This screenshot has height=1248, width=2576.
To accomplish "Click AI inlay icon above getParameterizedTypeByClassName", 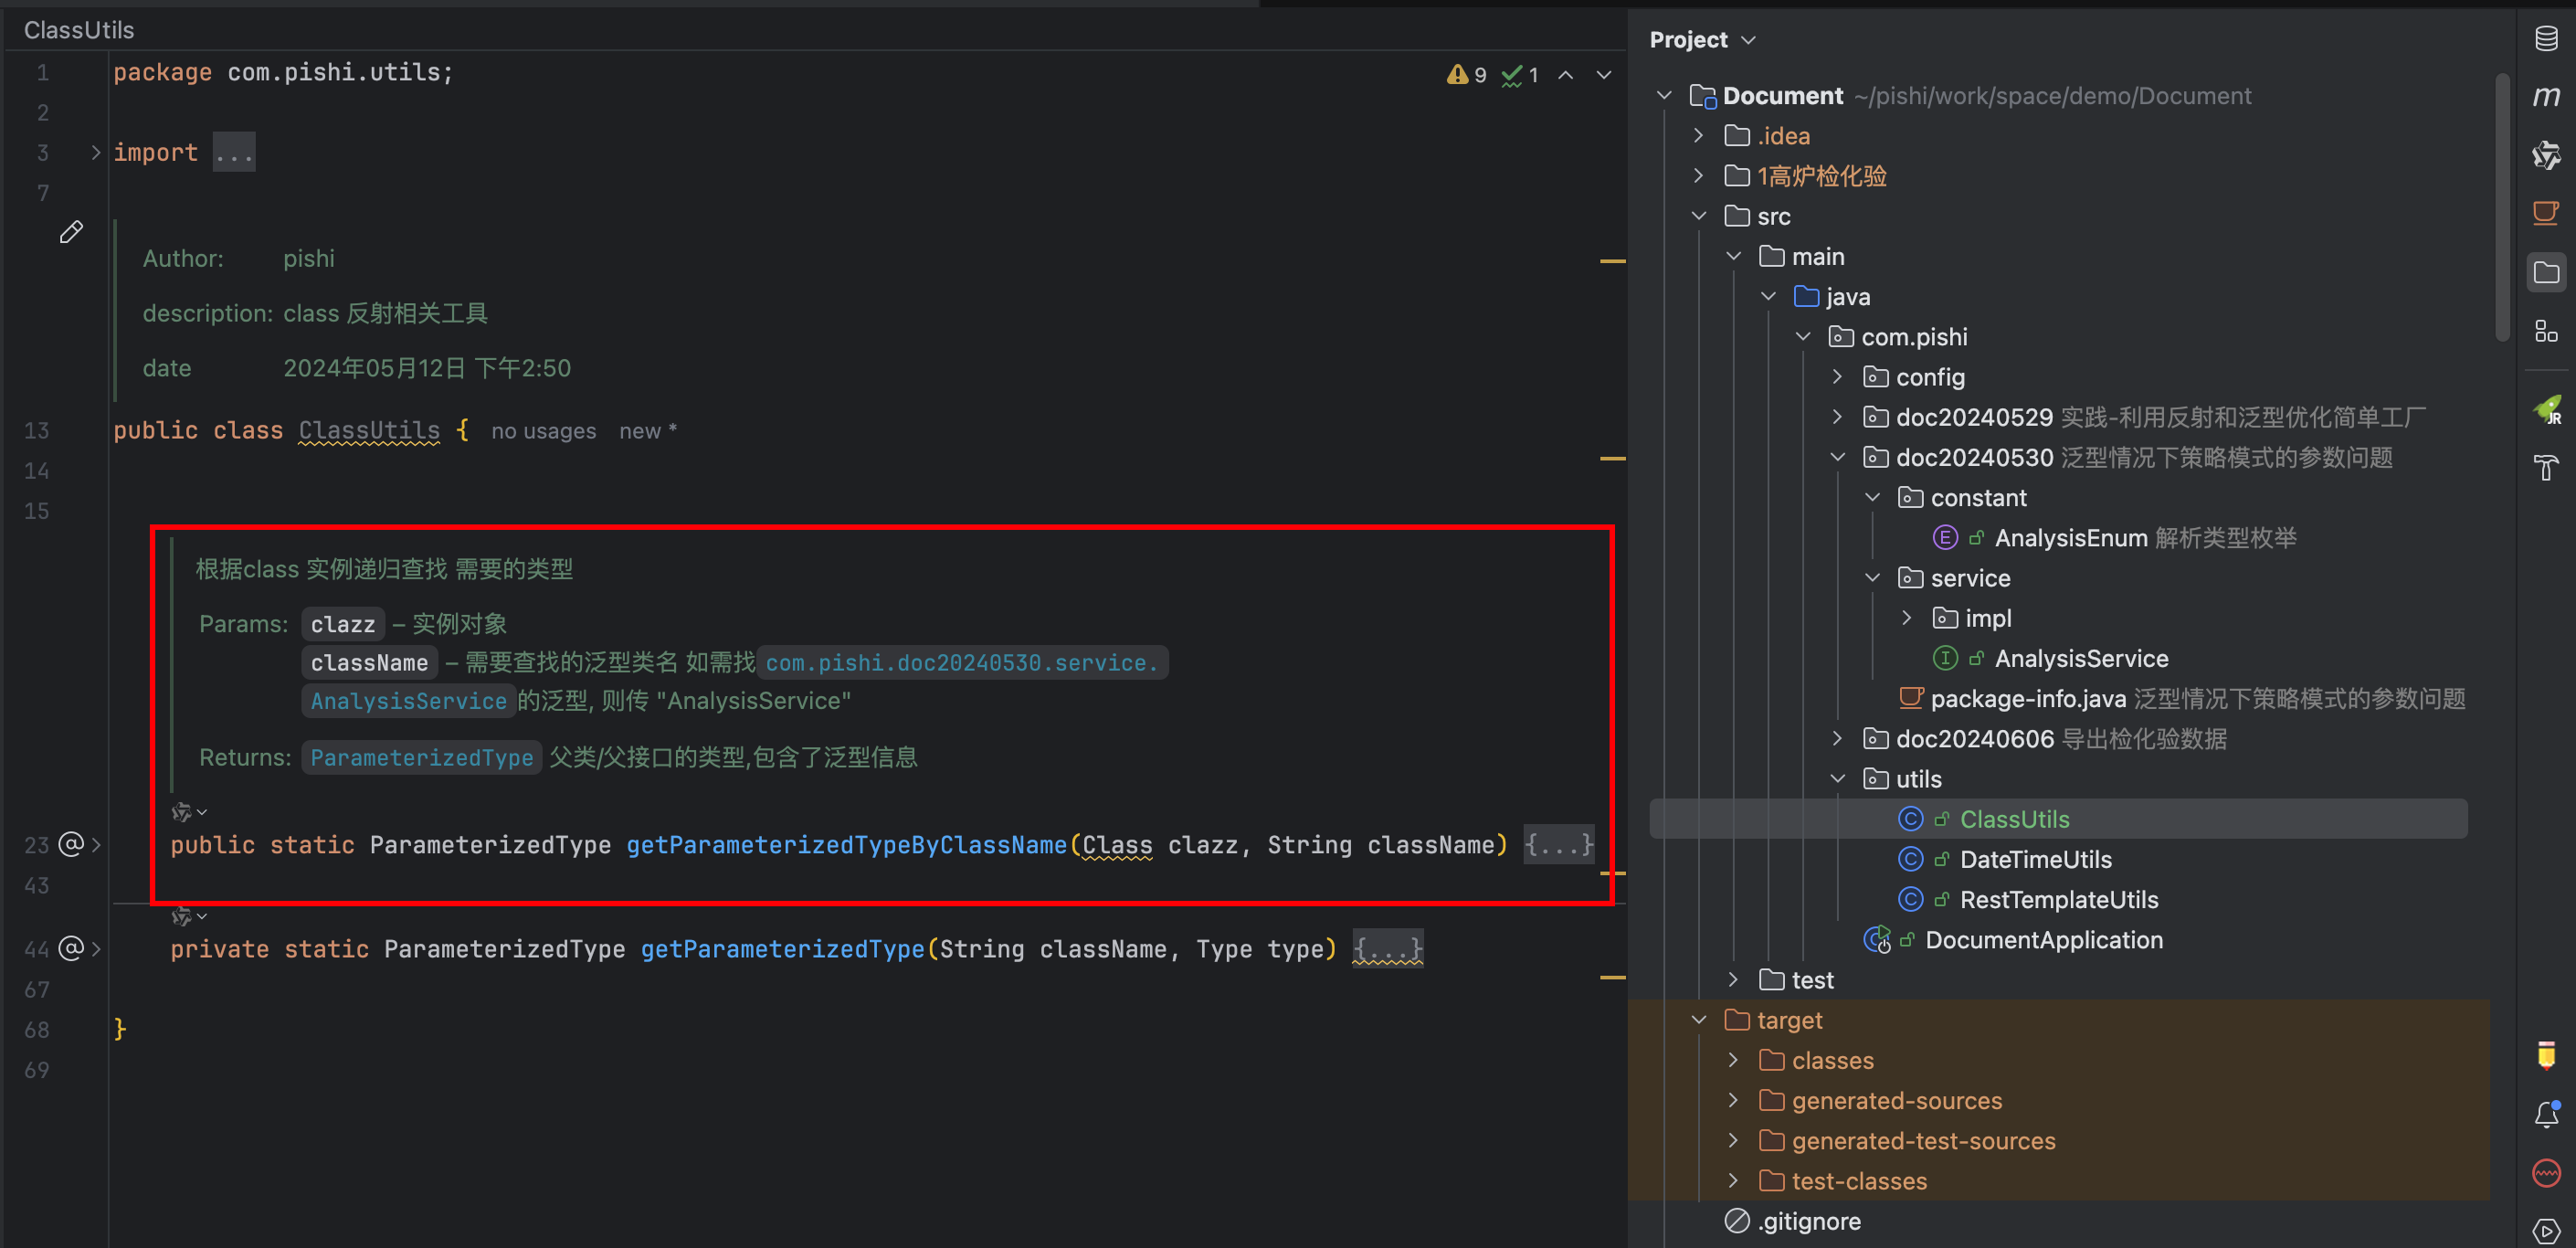I will click(x=188, y=811).
